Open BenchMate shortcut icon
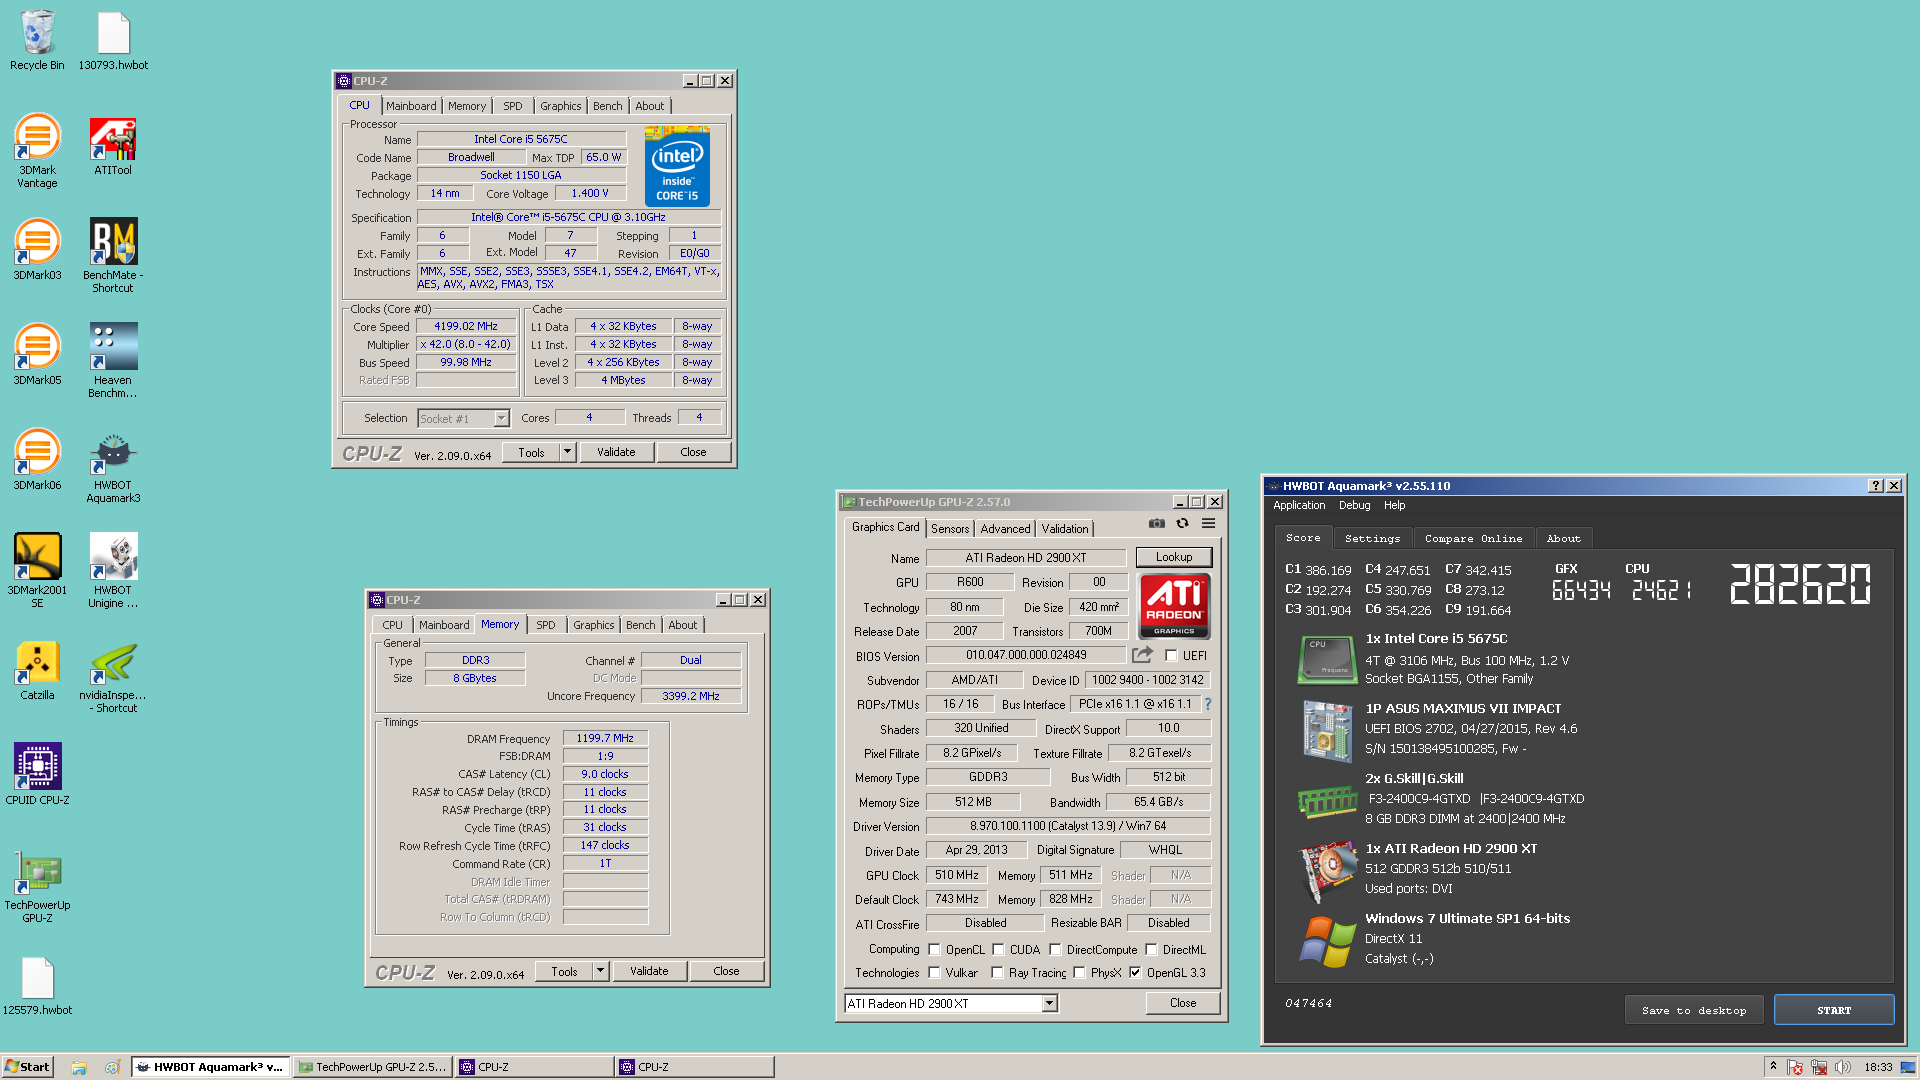This screenshot has height=1080, width=1920. (x=113, y=256)
